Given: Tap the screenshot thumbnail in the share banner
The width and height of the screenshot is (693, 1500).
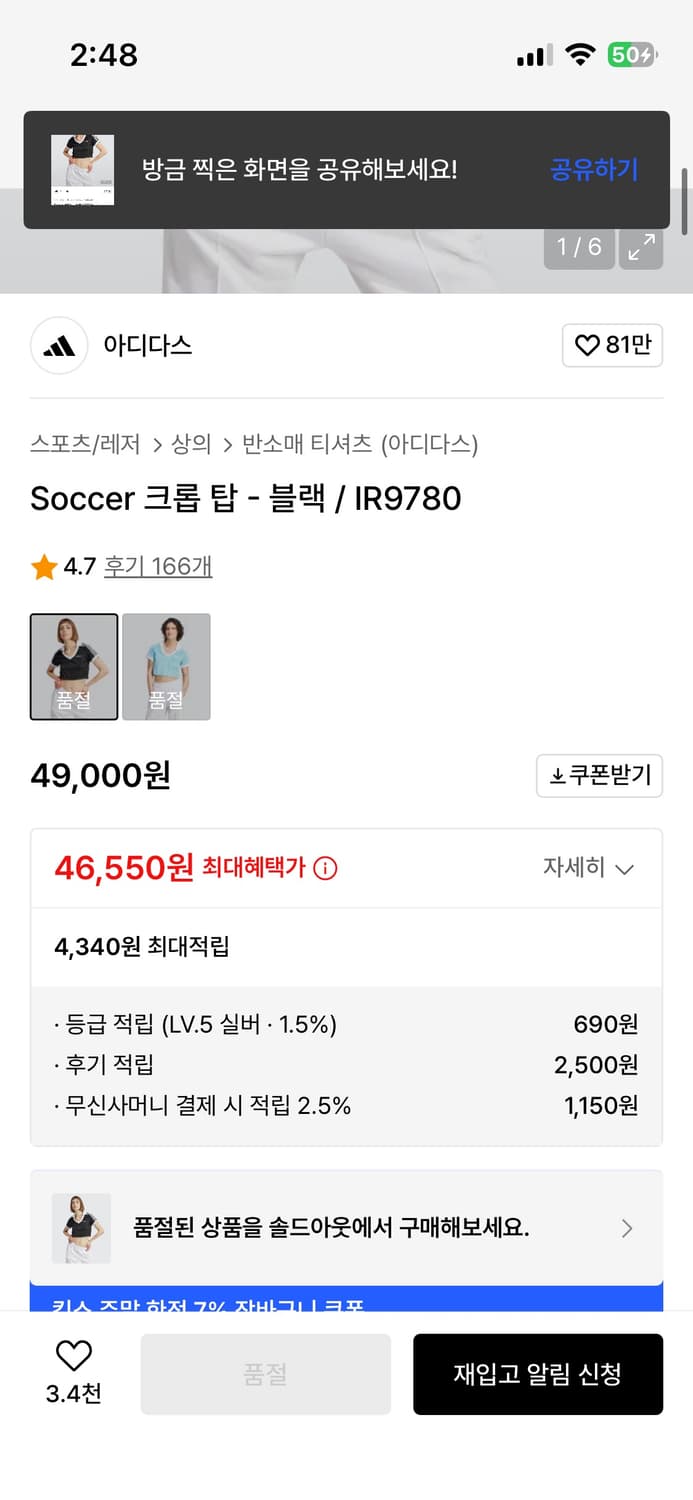Looking at the screenshot, I should click(84, 169).
